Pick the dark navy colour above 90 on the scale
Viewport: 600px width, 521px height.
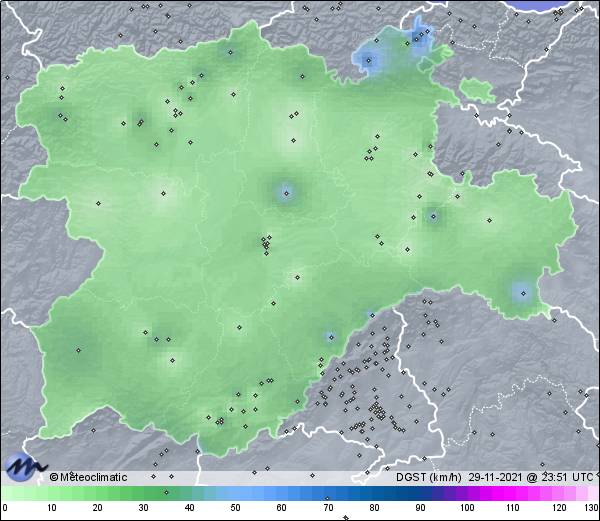[420, 493]
